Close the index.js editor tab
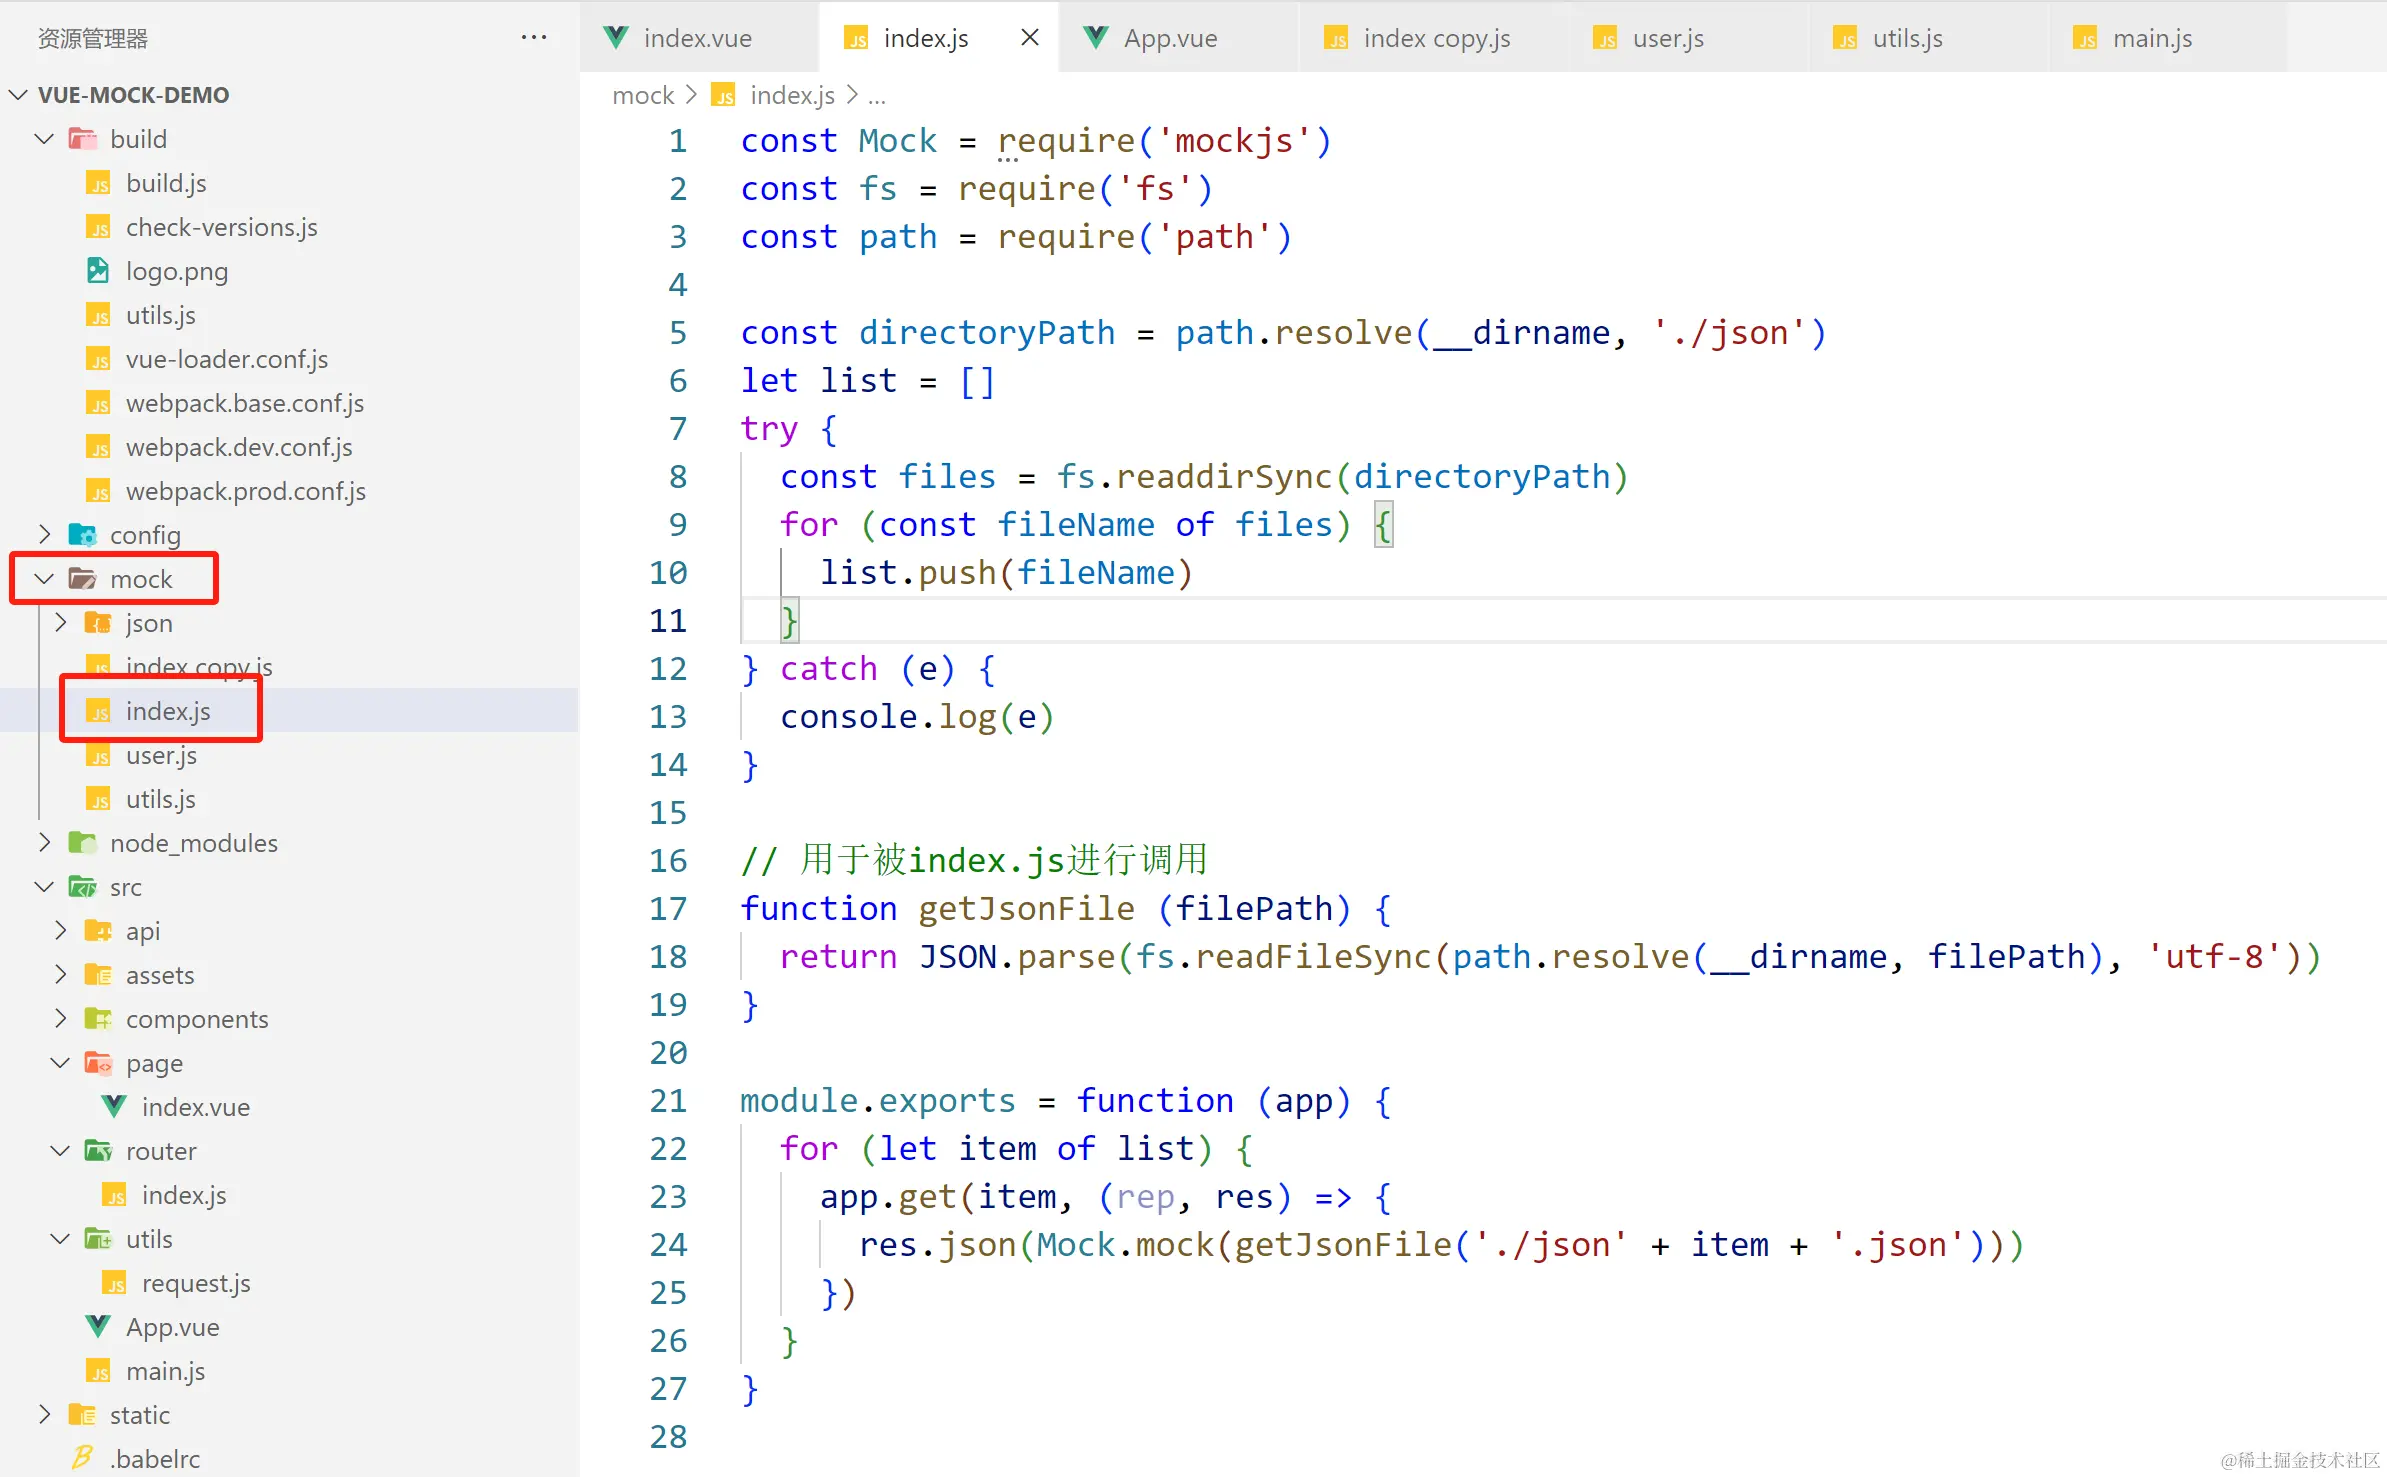2387x1477 pixels. point(1029,38)
